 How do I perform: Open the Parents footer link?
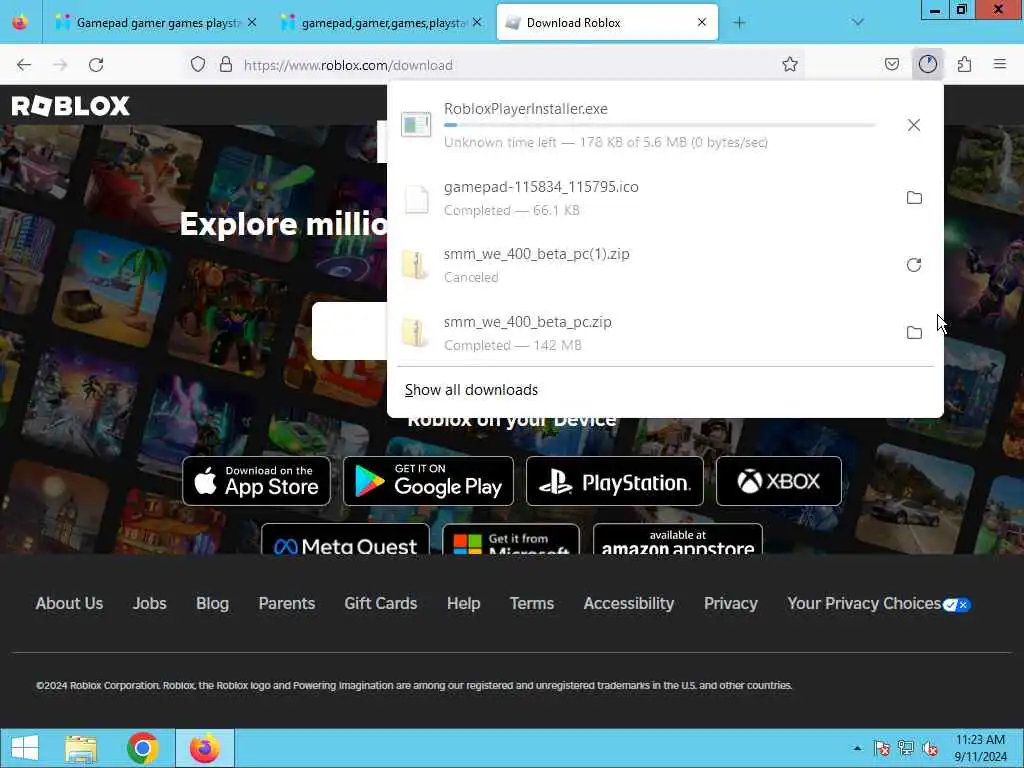pos(287,603)
